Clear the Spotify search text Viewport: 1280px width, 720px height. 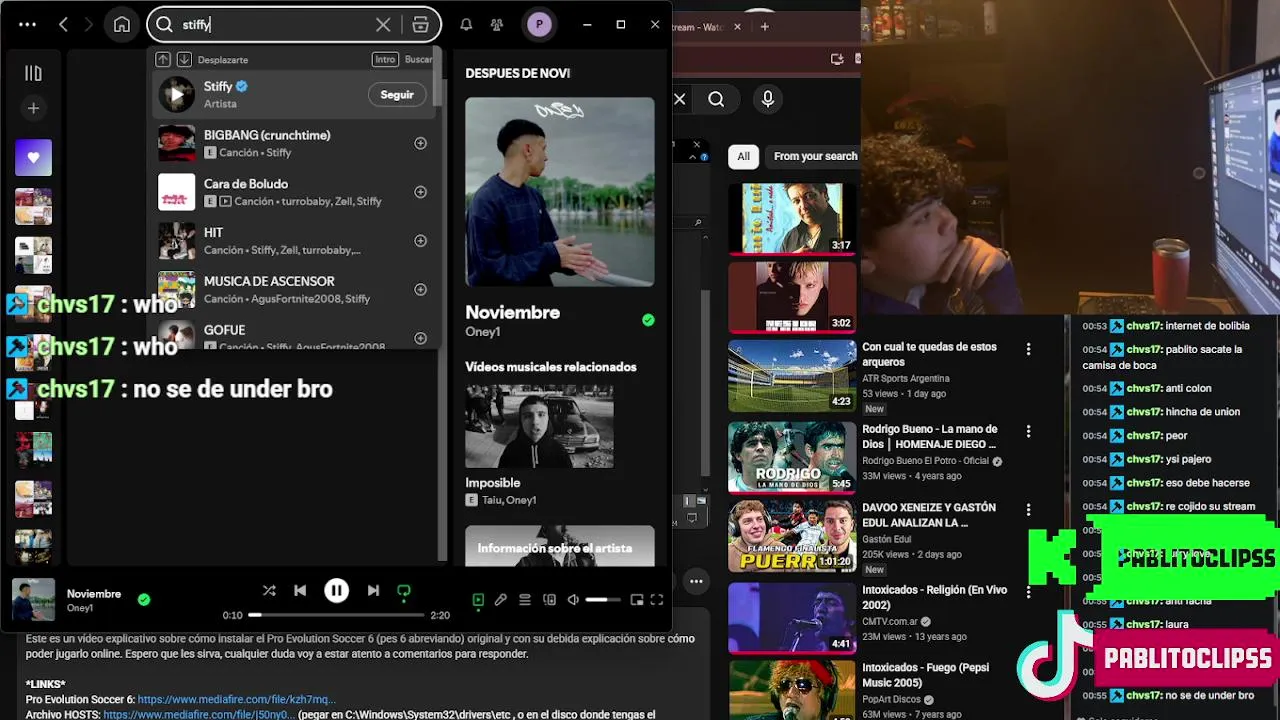tap(383, 25)
